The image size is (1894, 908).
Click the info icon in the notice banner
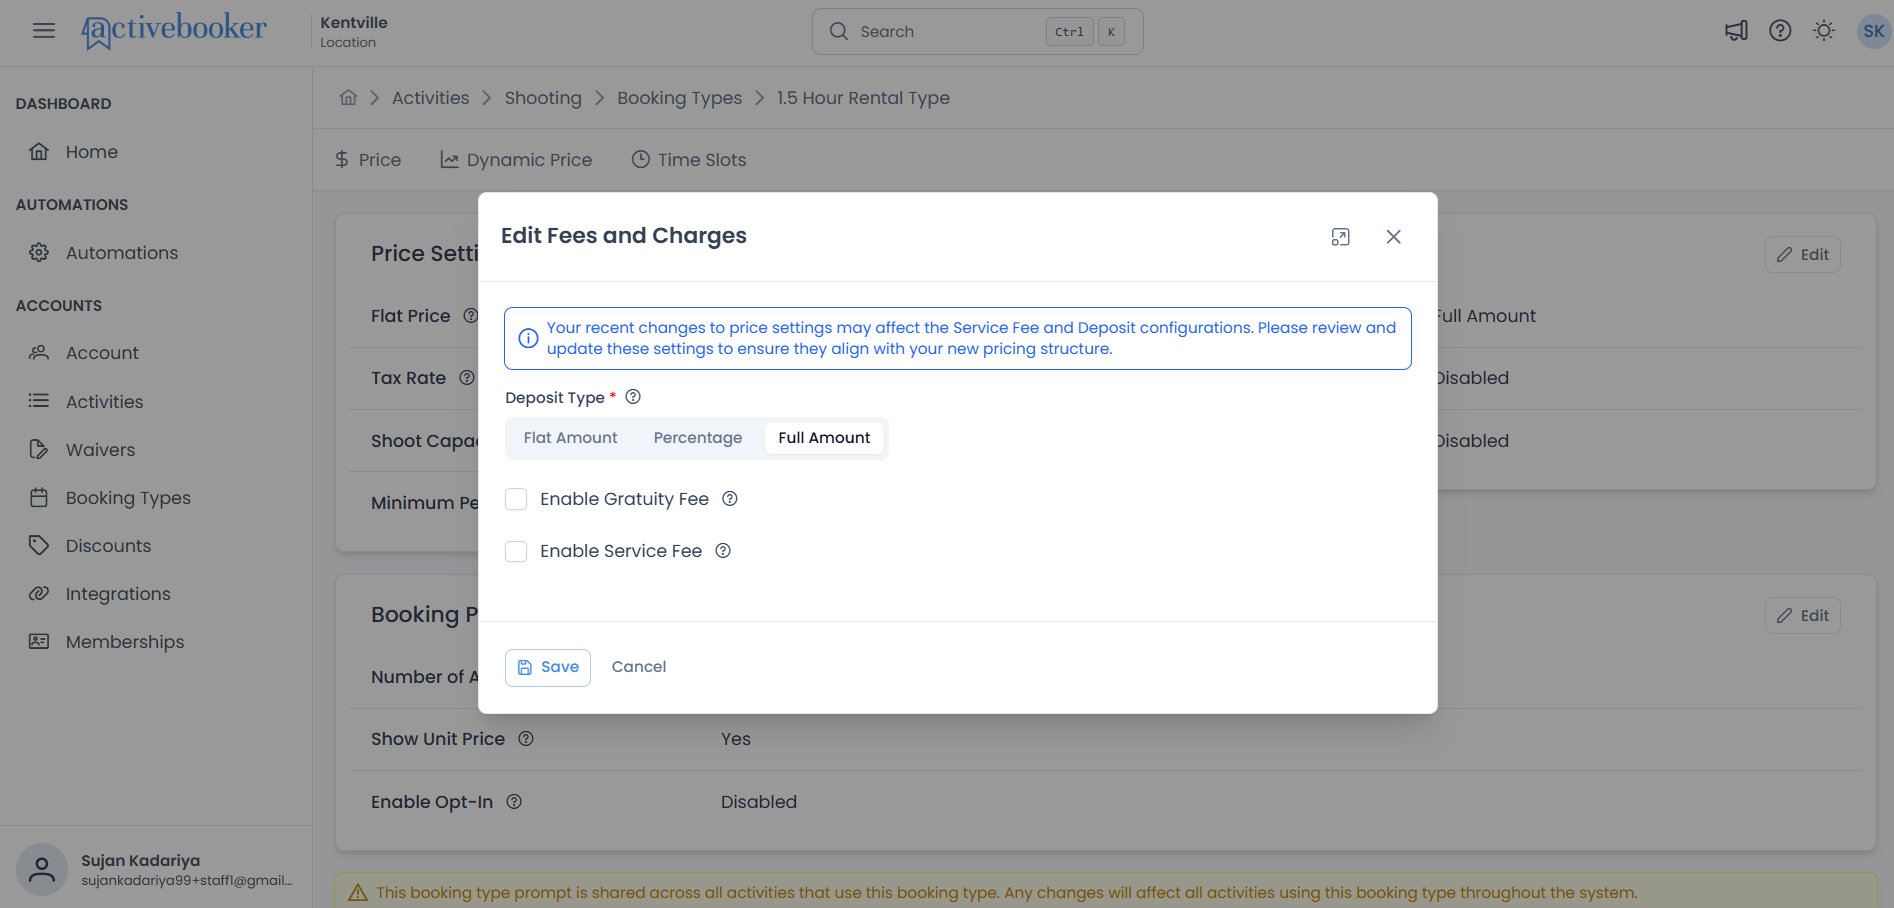528,338
